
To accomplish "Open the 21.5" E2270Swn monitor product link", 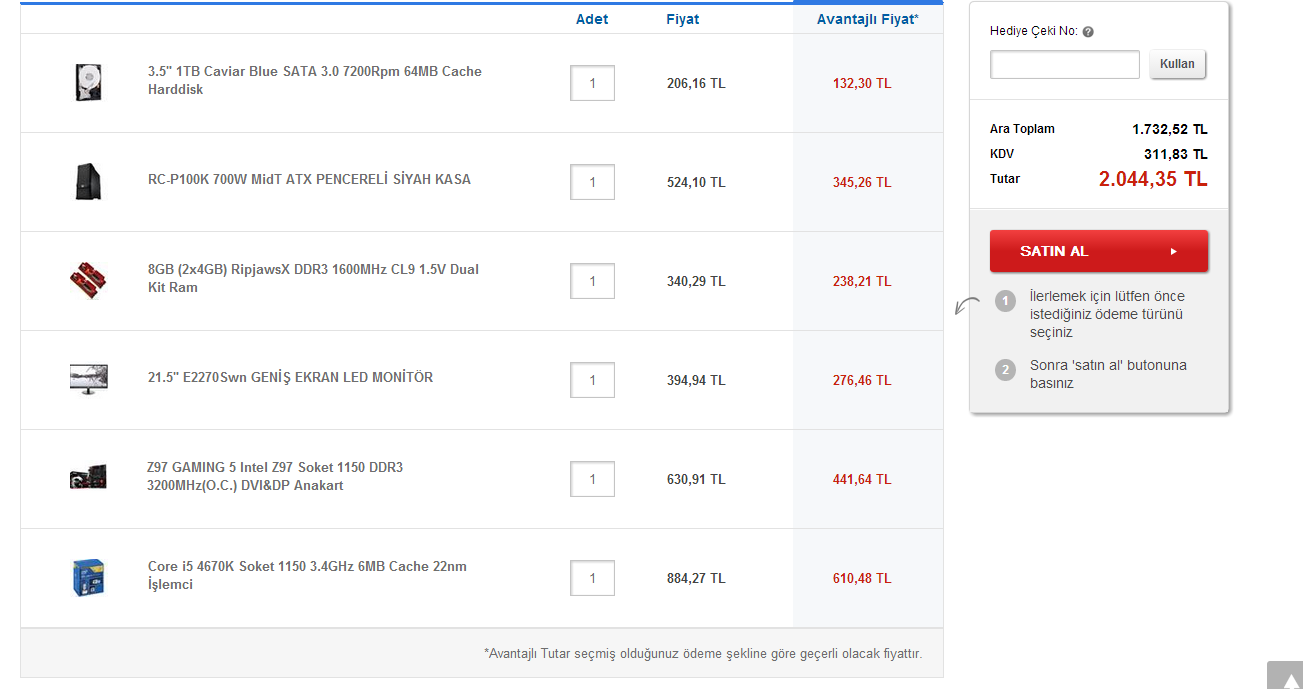I will coord(290,377).
